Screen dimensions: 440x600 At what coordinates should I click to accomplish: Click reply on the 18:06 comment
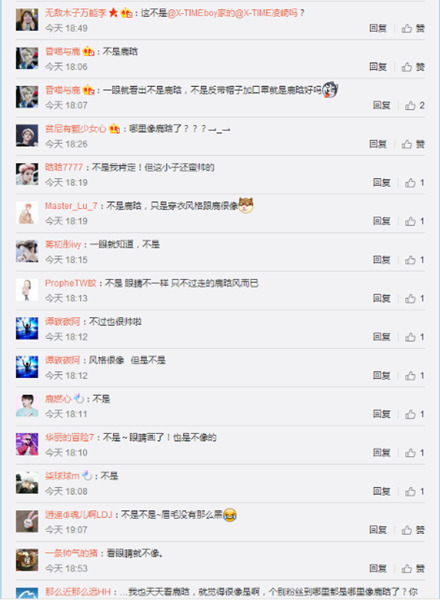[378, 67]
